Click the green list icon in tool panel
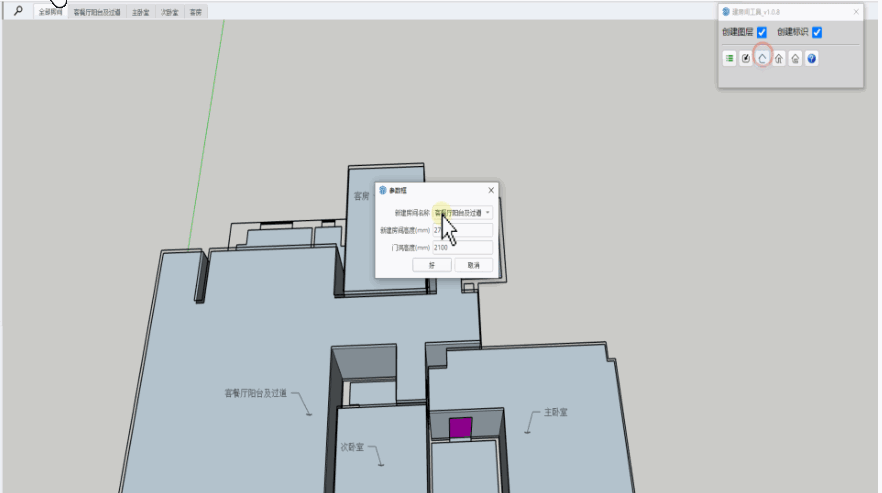This screenshot has height=493, width=882. click(x=730, y=59)
